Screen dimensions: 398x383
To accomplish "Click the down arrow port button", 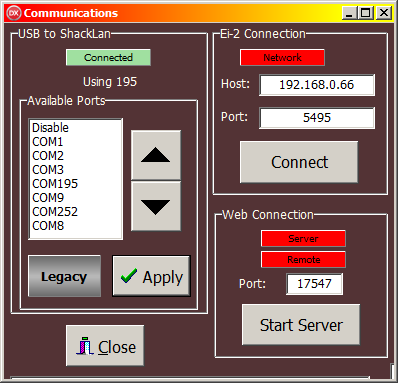I will click(x=156, y=206).
